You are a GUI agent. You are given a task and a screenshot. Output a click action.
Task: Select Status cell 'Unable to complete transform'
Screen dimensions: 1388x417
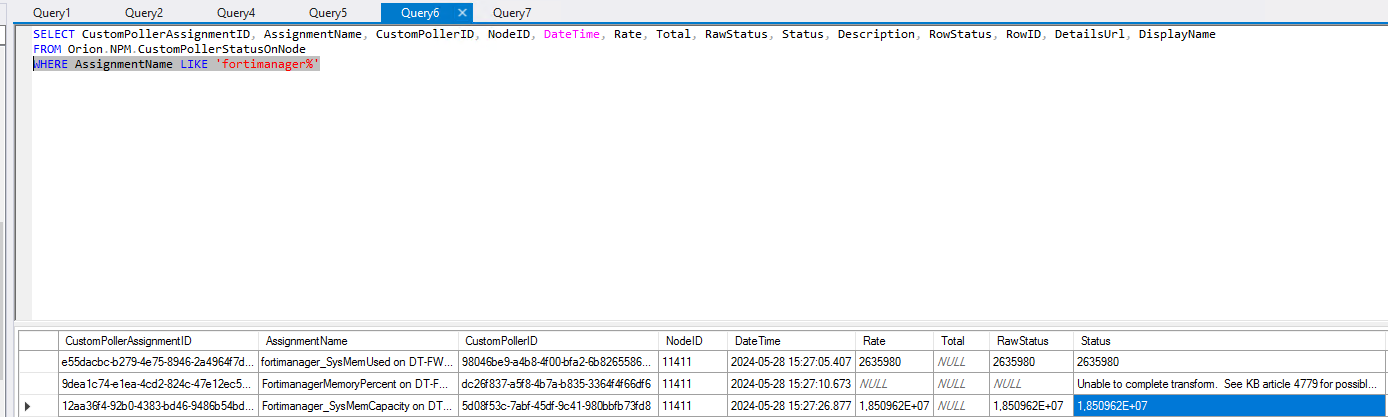click(1231, 384)
